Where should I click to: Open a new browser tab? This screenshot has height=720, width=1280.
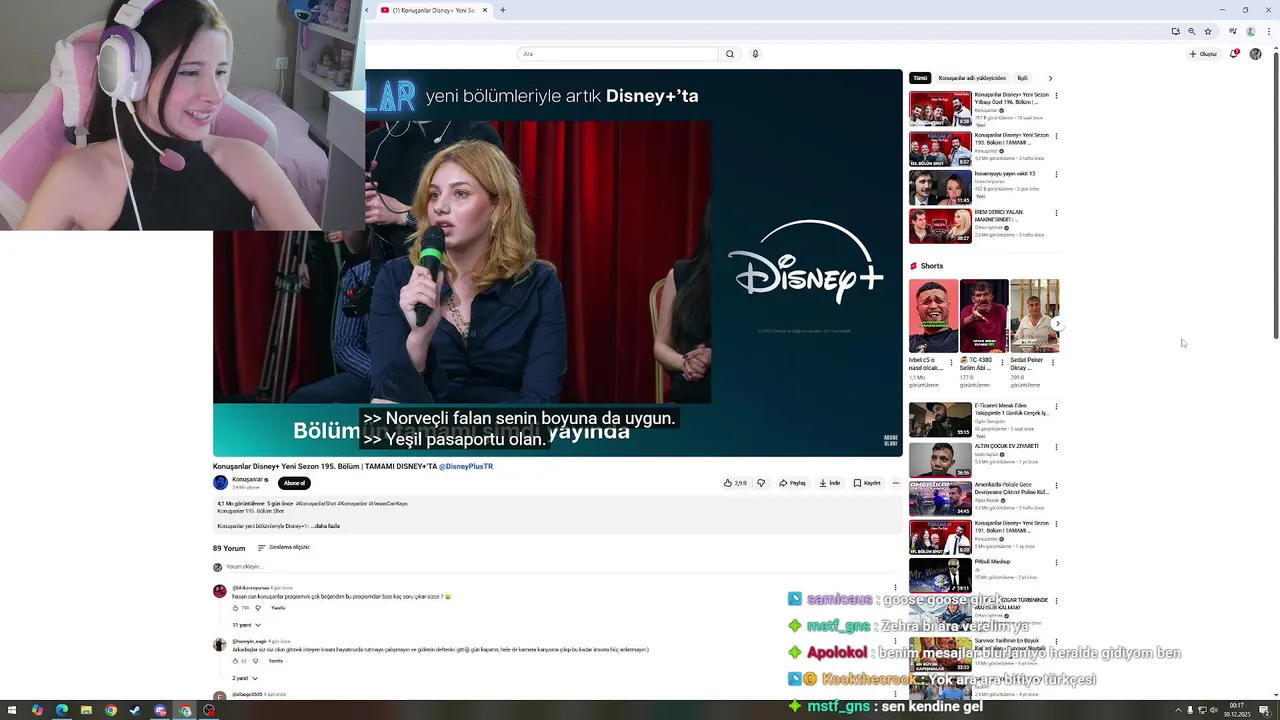(502, 10)
